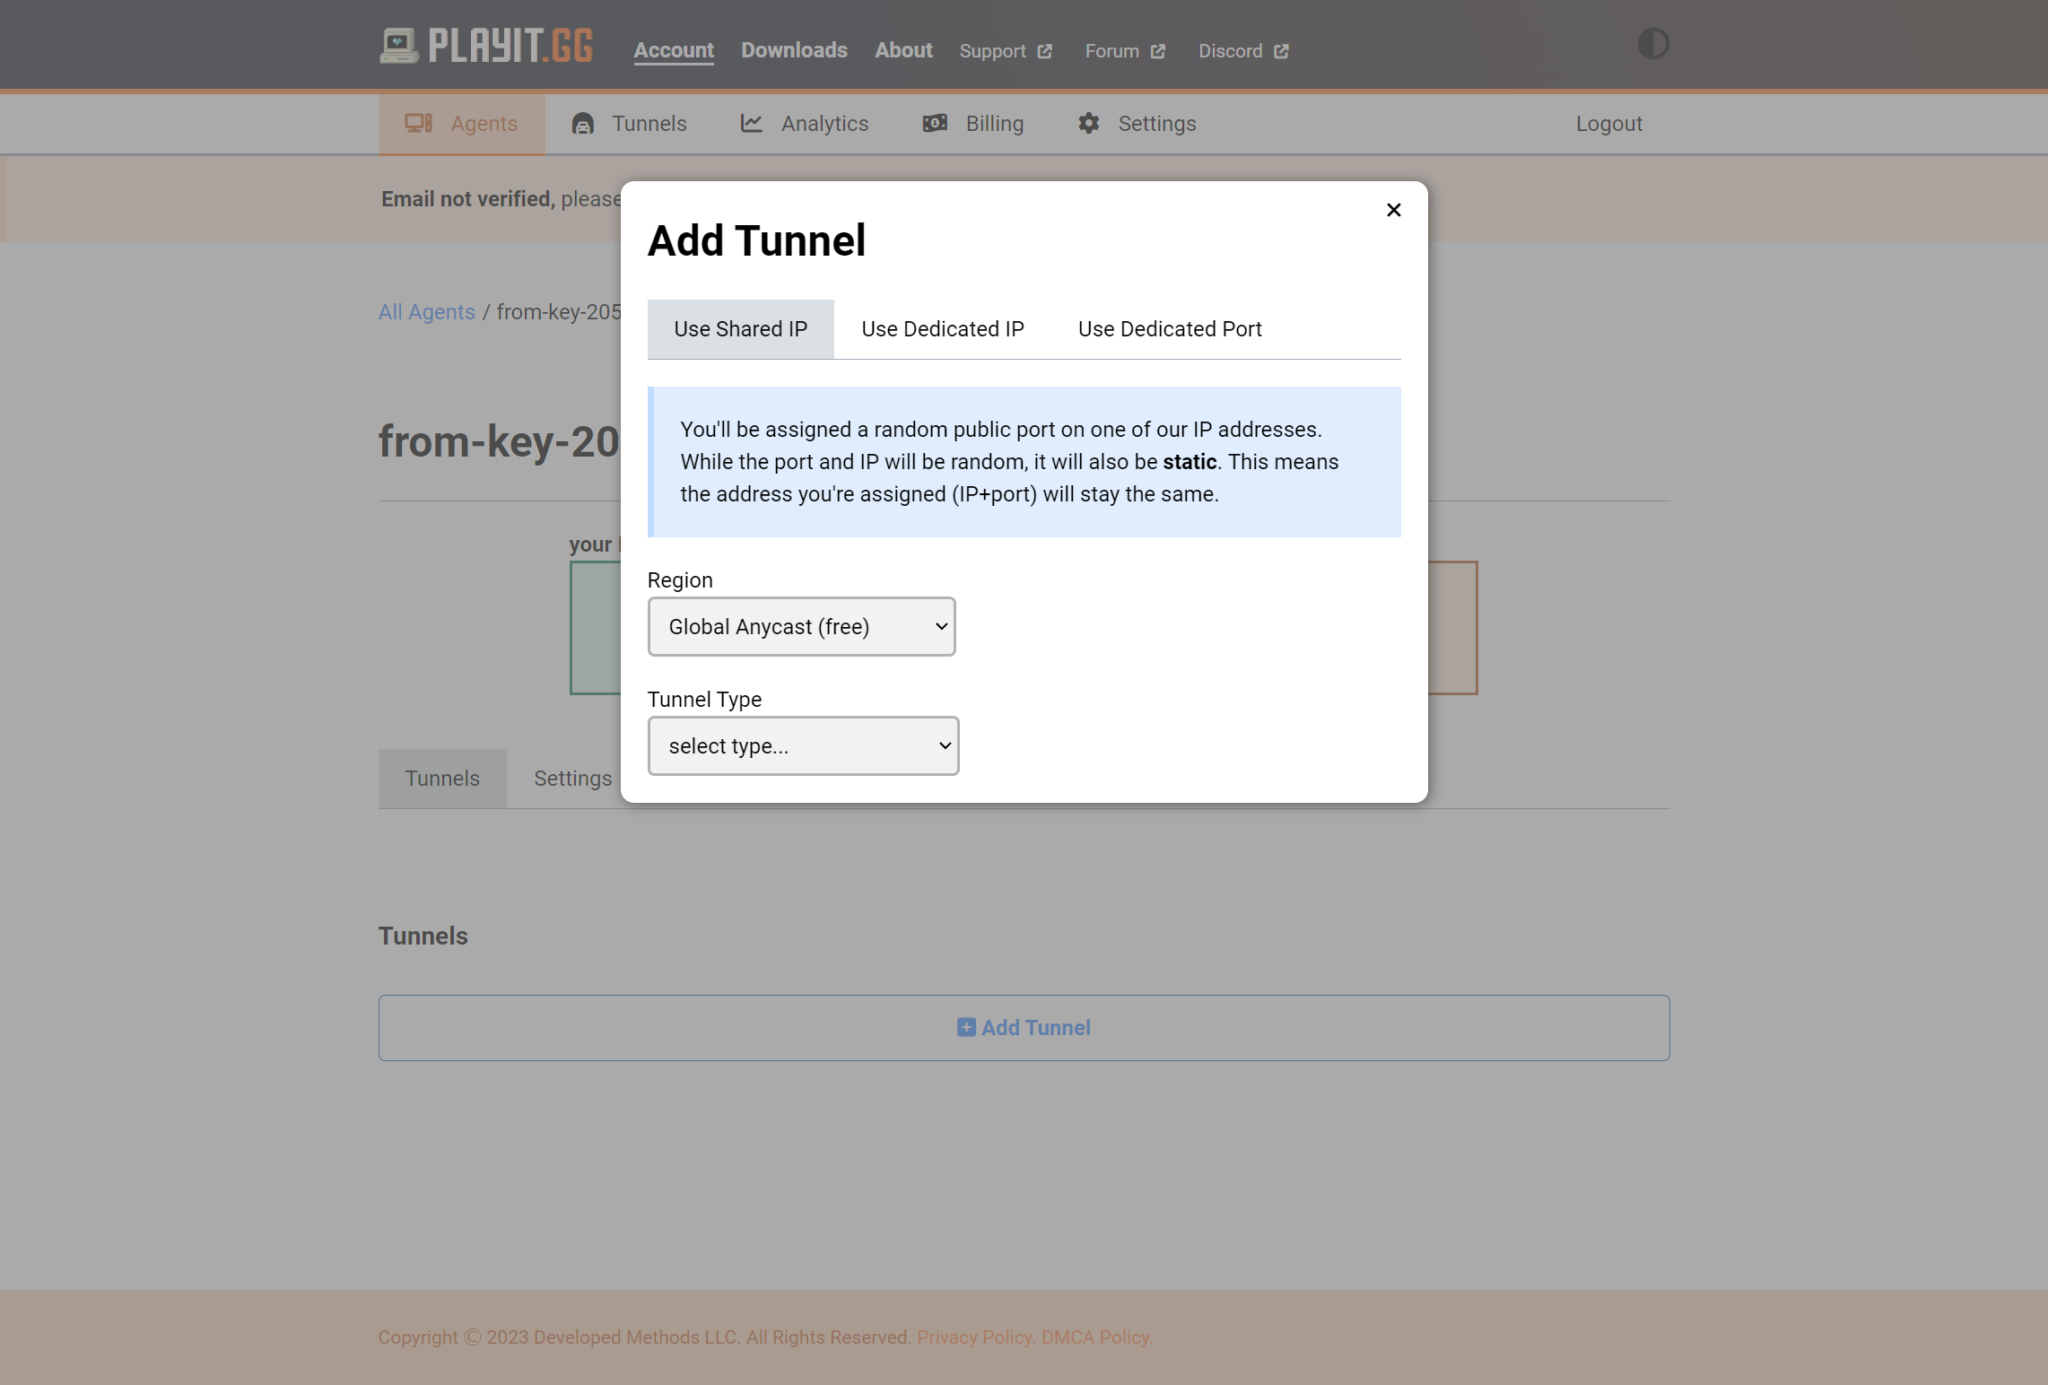Click the Logout link

(1608, 124)
